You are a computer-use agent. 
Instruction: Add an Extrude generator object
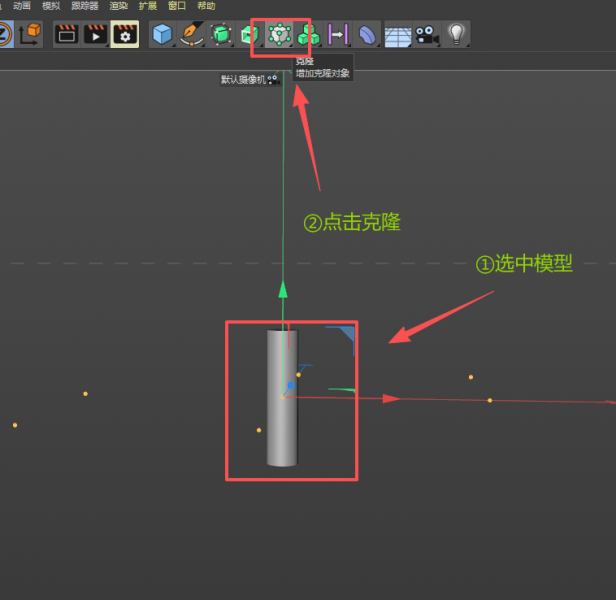click(250, 34)
